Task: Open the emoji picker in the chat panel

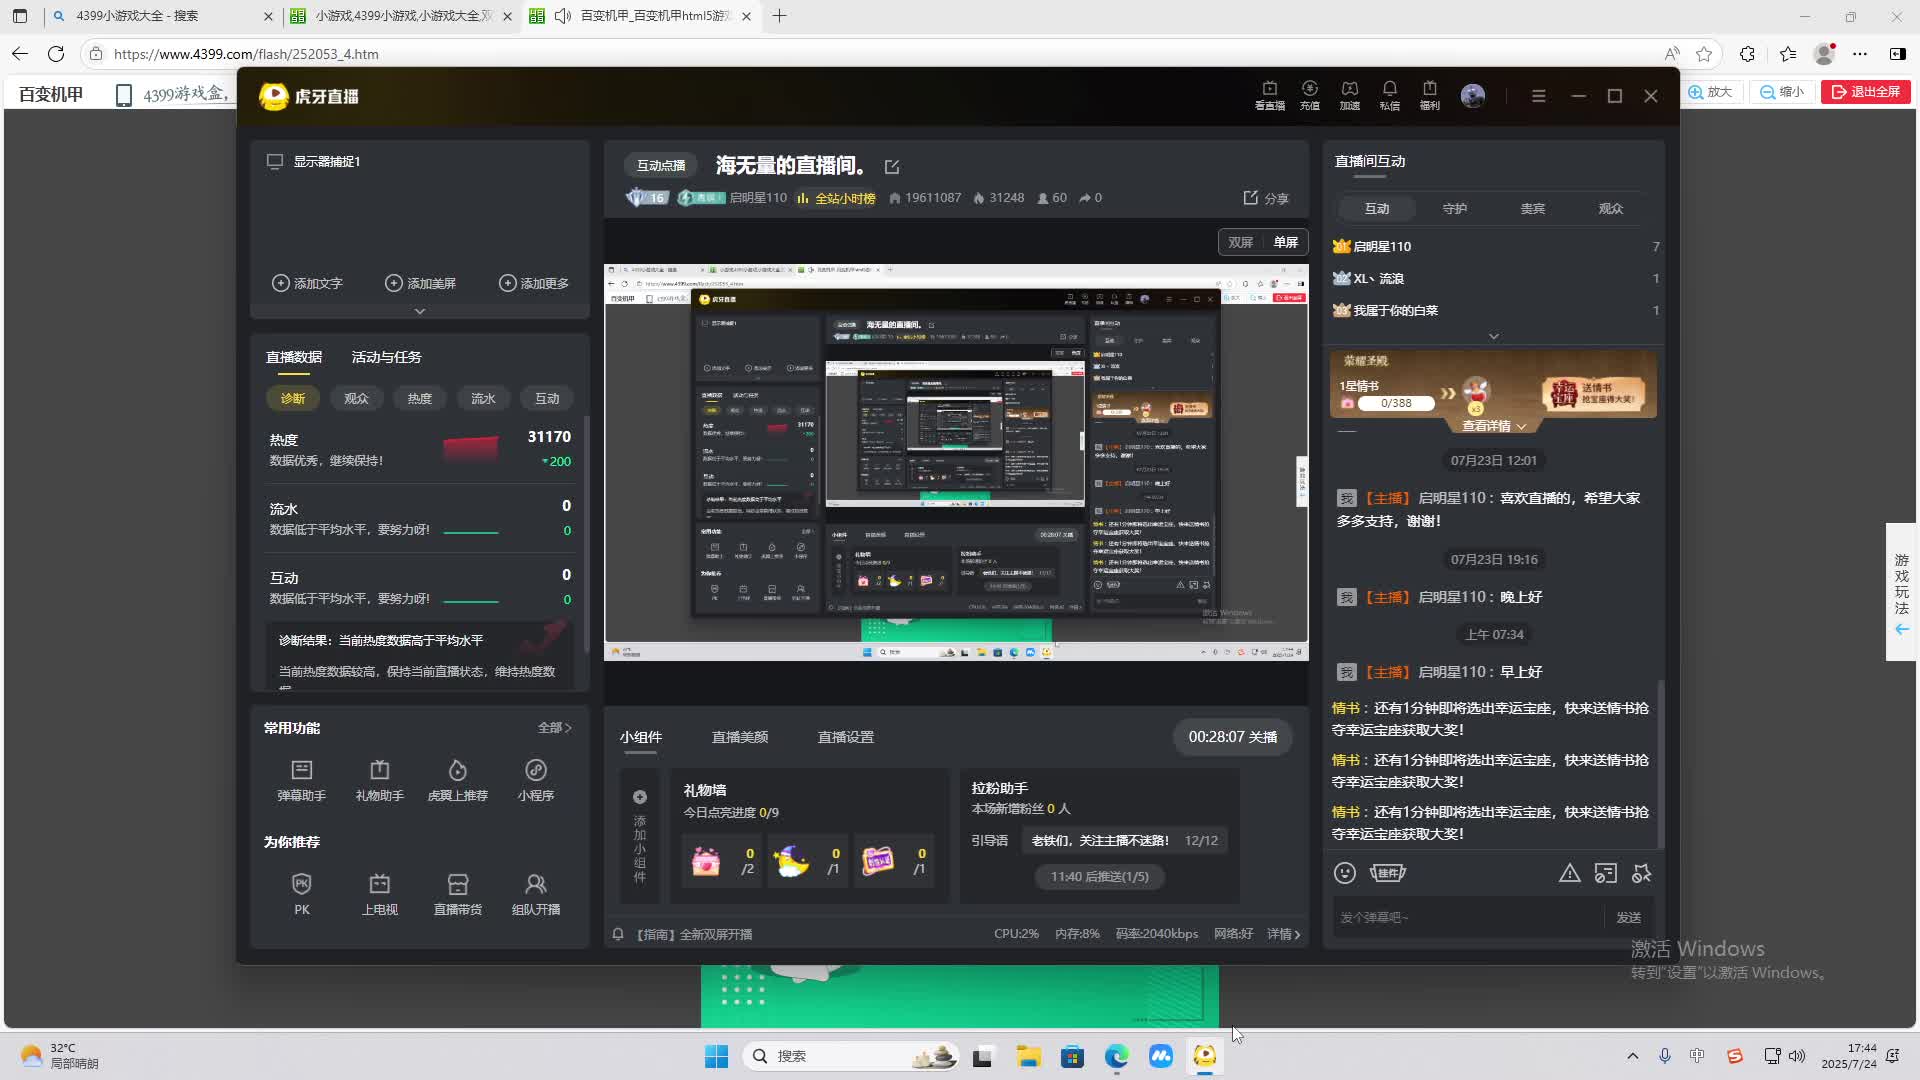Action: coord(1345,873)
